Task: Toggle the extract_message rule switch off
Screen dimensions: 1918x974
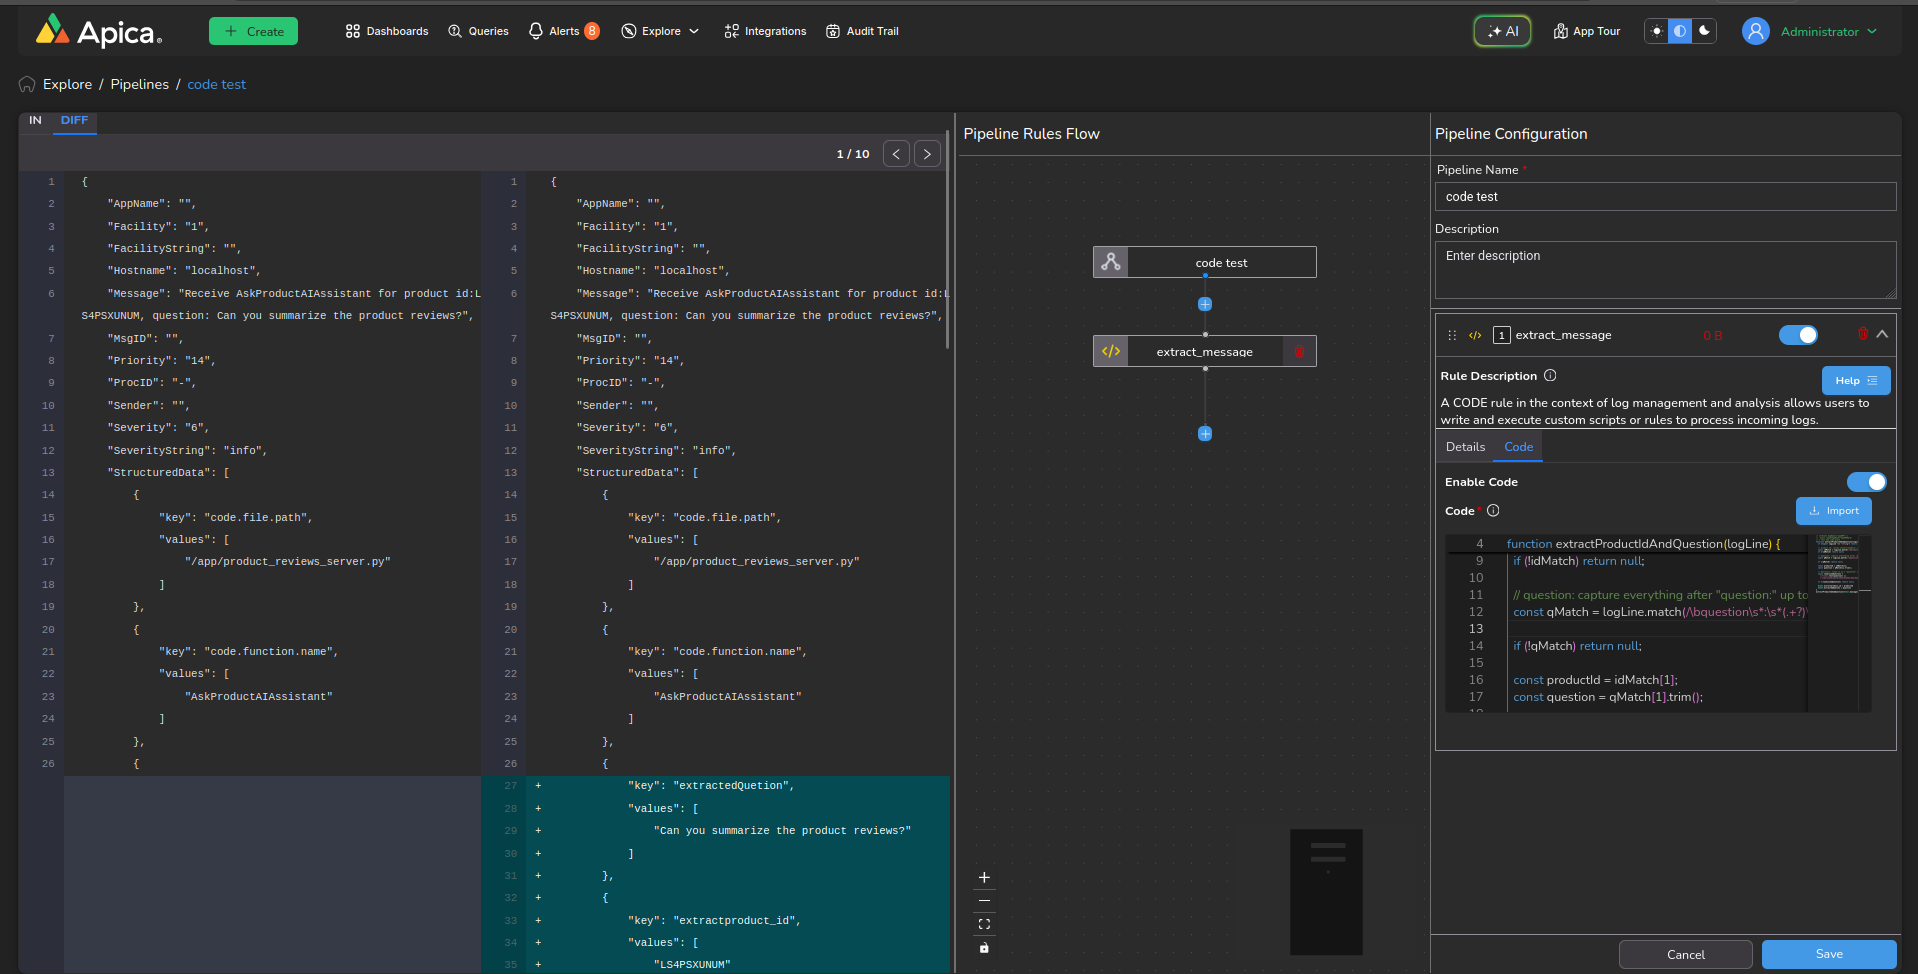Action: click(x=1798, y=335)
